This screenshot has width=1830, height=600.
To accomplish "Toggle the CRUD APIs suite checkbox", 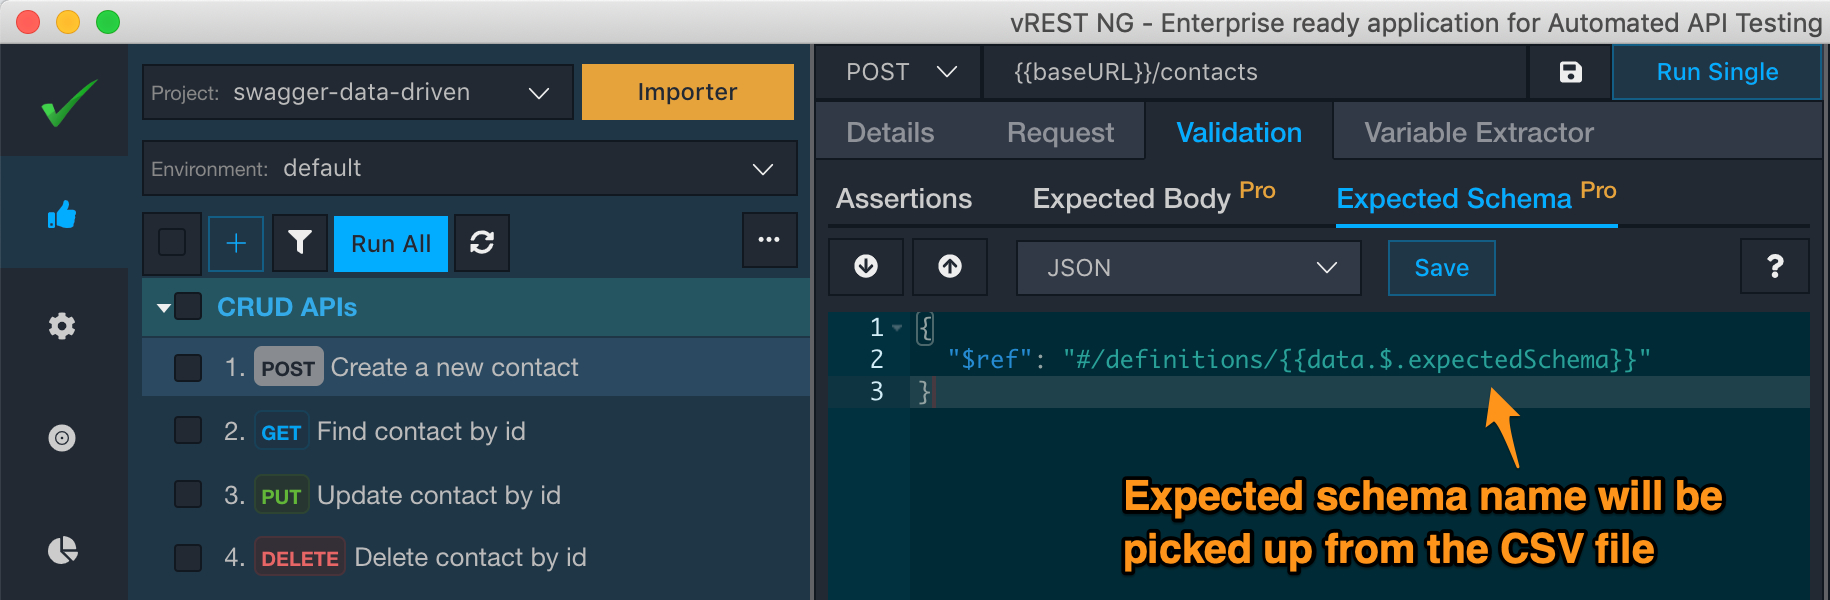I will pos(188,306).
